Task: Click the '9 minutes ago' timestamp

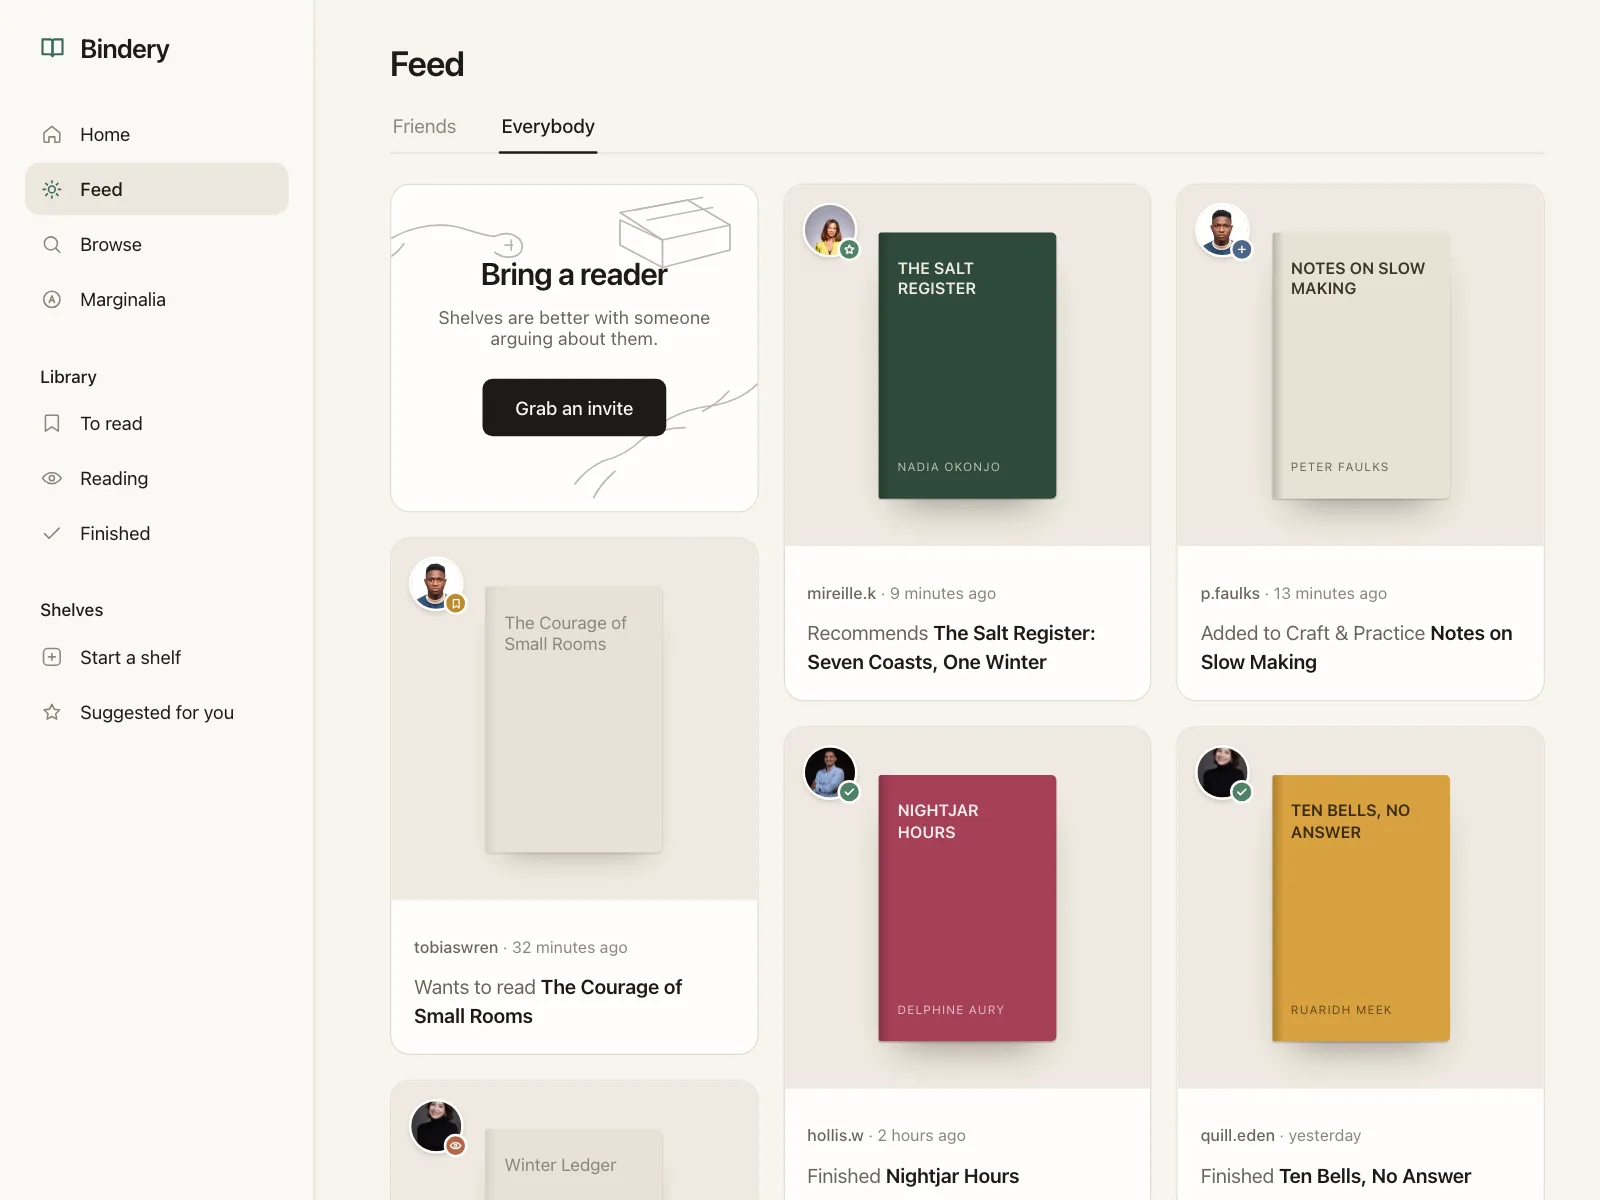Action: (943, 593)
